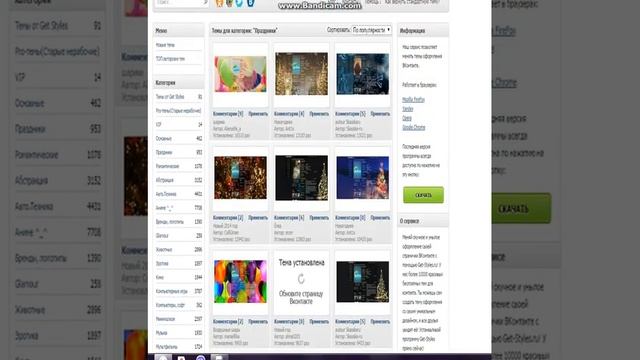The height and width of the screenshot is (360, 640).
Task: Open the pastel balloons theme thumbnail
Action: click(240, 74)
